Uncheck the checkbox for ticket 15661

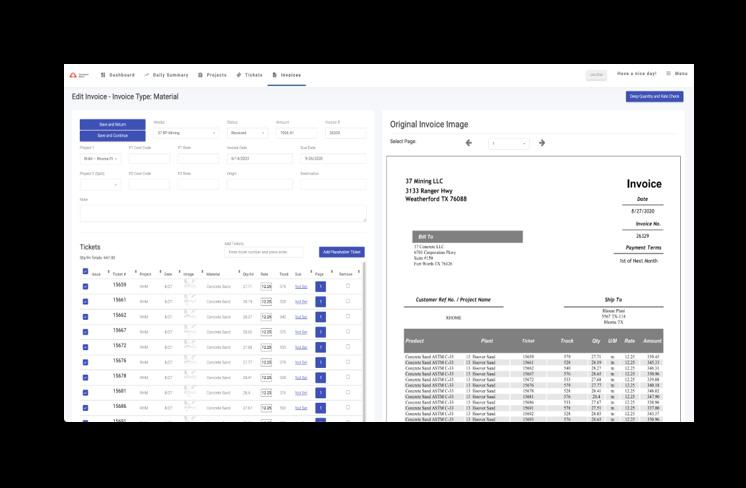point(85,302)
